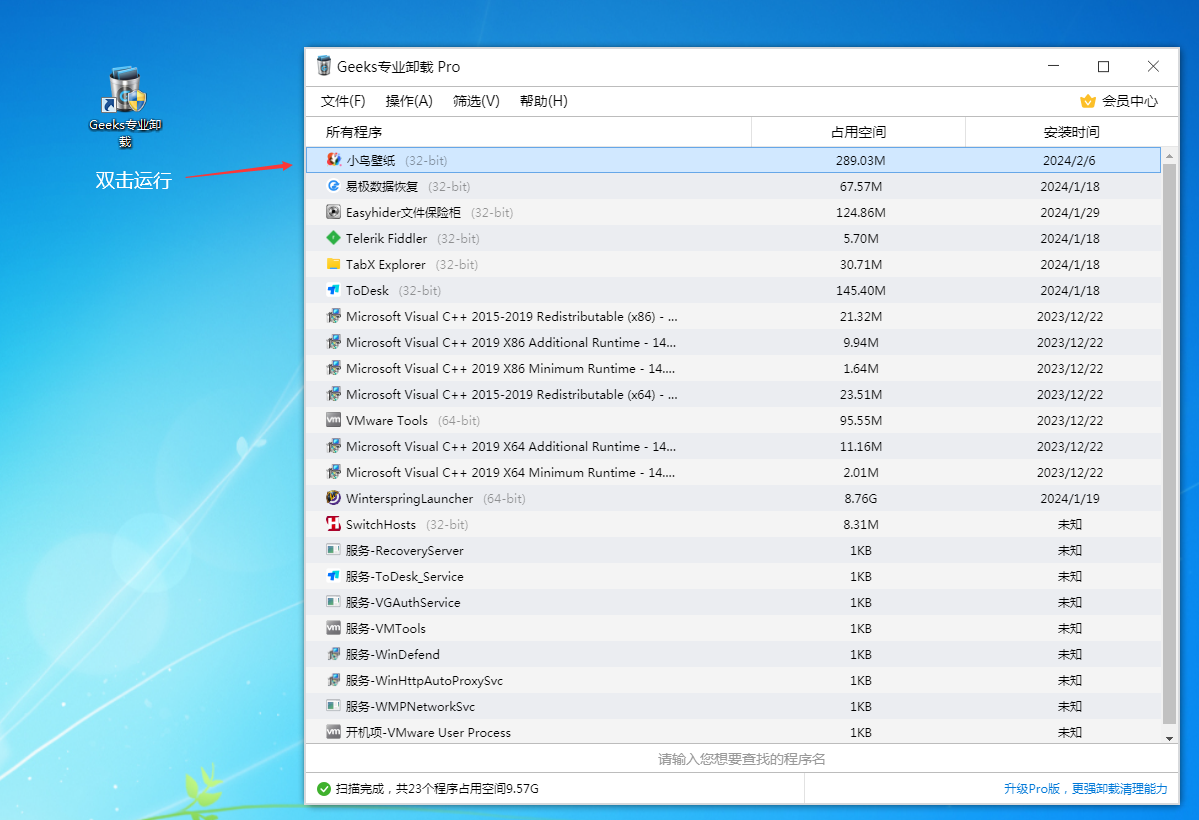
Task: Click icon of Visual C++ 2019 X86 Minimum Runtime
Action: coord(333,368)
